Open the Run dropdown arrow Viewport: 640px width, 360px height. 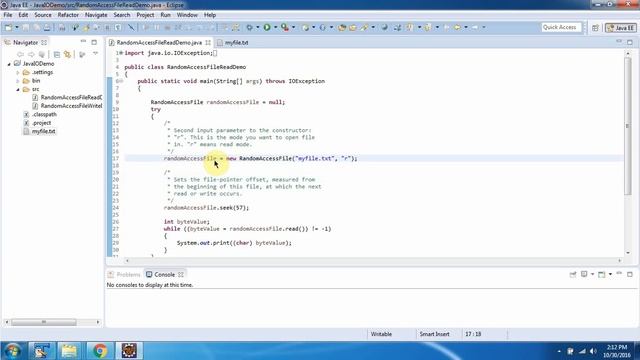tap(276, 27)
